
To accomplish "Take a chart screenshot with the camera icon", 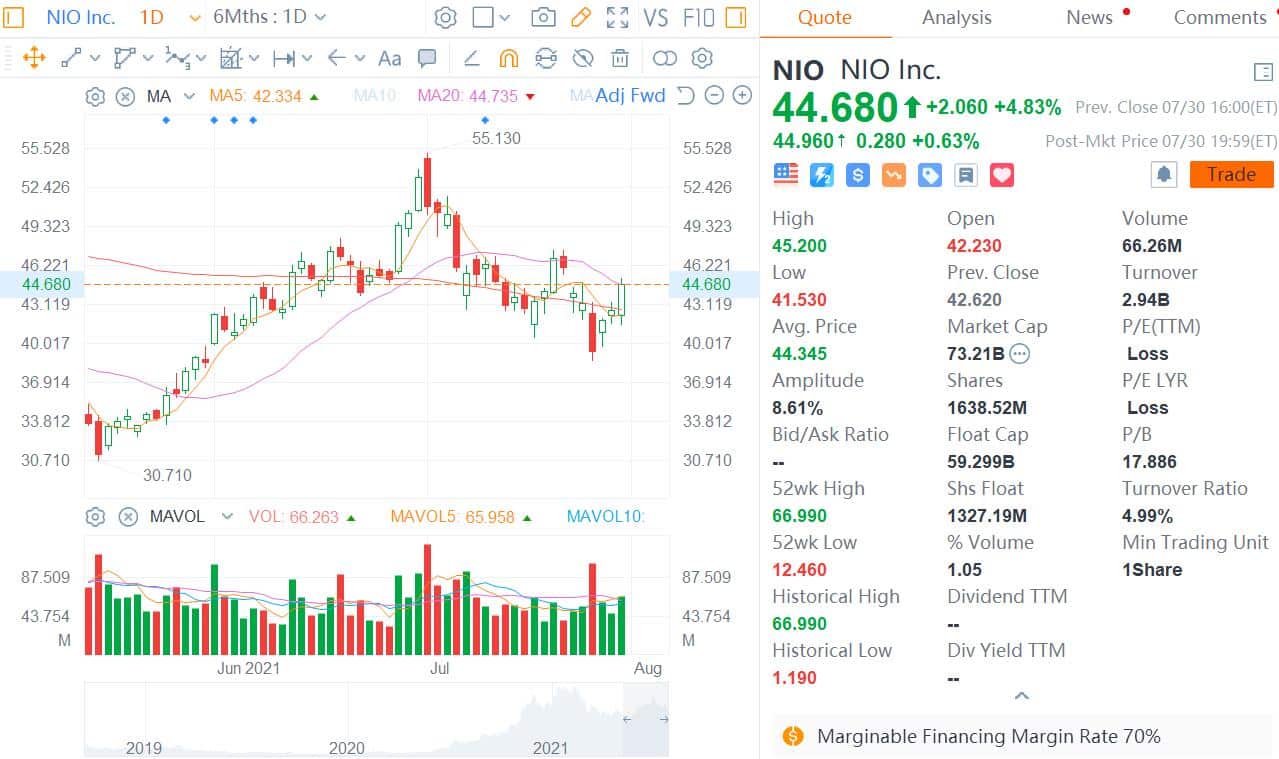I will point(545,17).
